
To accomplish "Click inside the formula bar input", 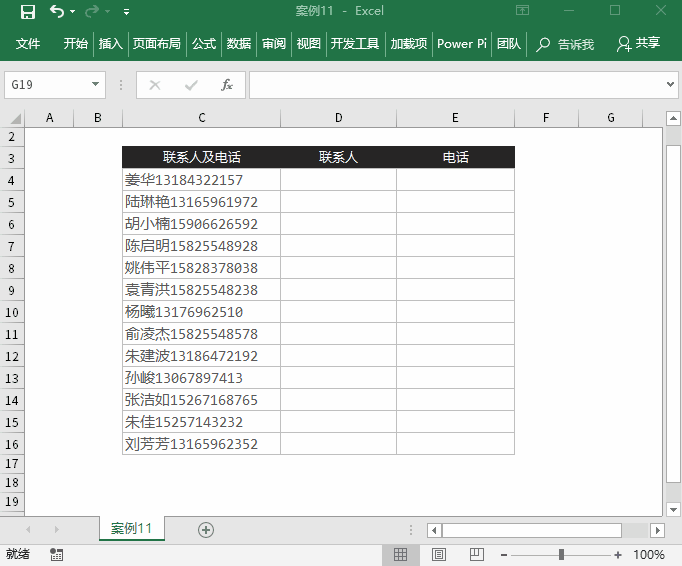I will pyautogui.click(x=457, y=85).
